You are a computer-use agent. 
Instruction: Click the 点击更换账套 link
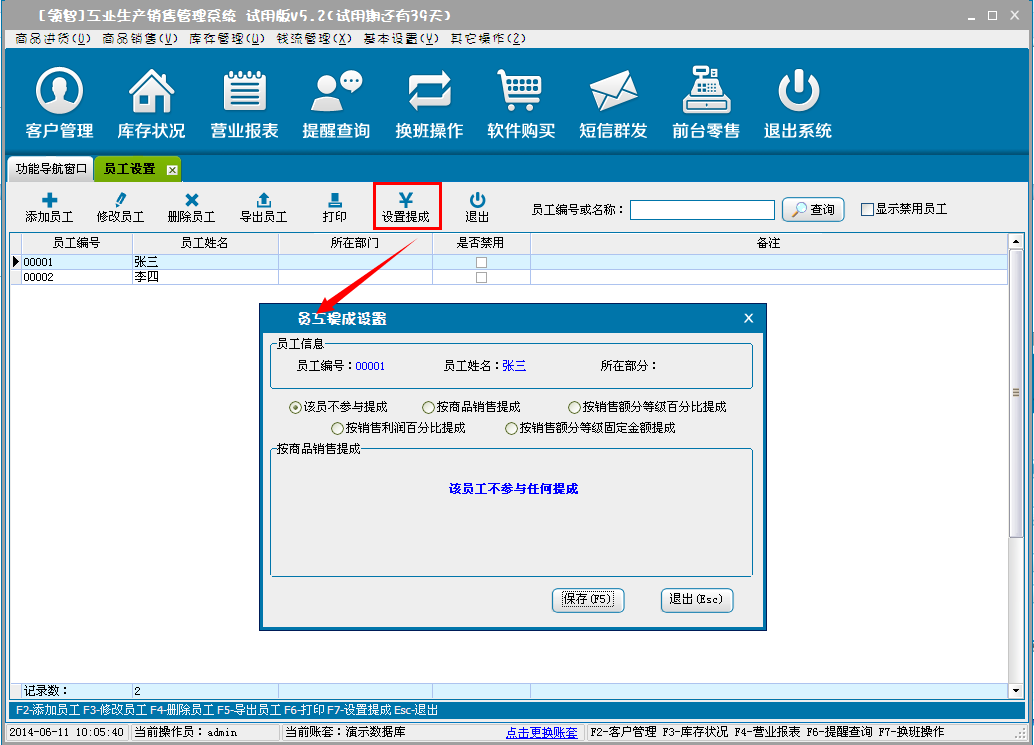tap(541, 733)
